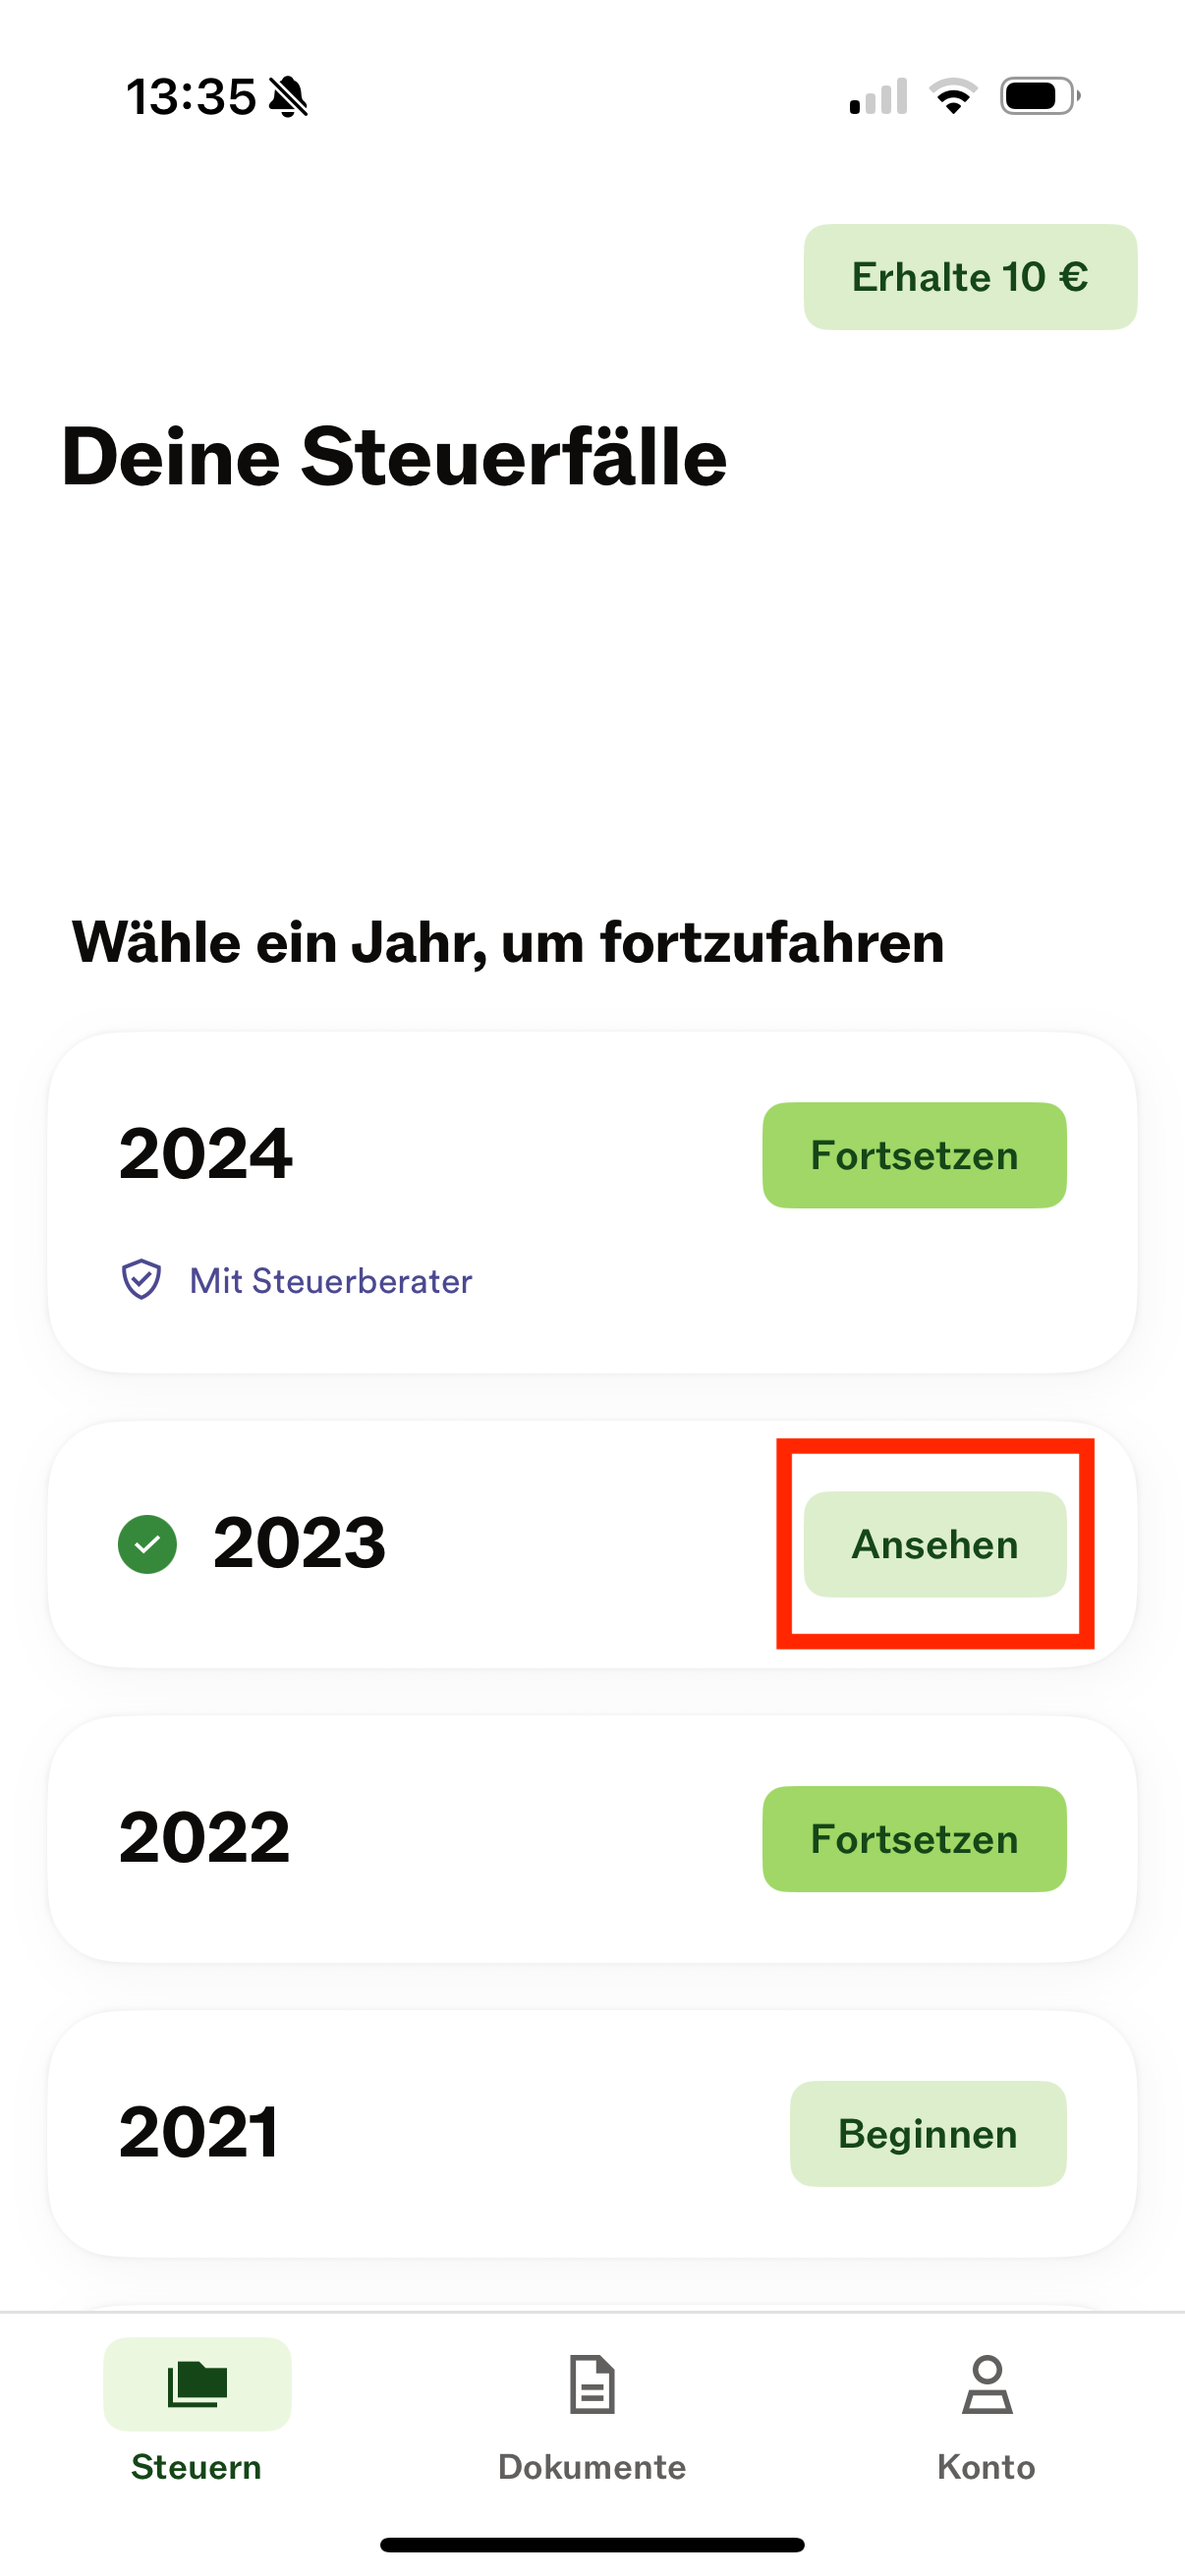The height and width of the screenshot is (2576, 1185).
Task: Tap the battery indicator icon
Action: pyautogui.click(x=1040, y=97)
